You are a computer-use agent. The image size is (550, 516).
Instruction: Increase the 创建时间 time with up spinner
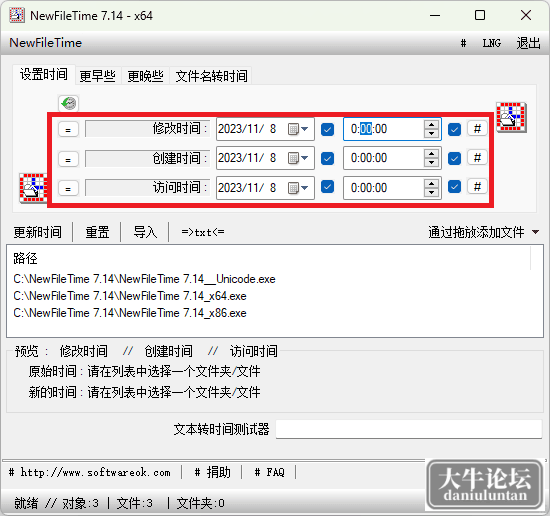tap(431, 154)
